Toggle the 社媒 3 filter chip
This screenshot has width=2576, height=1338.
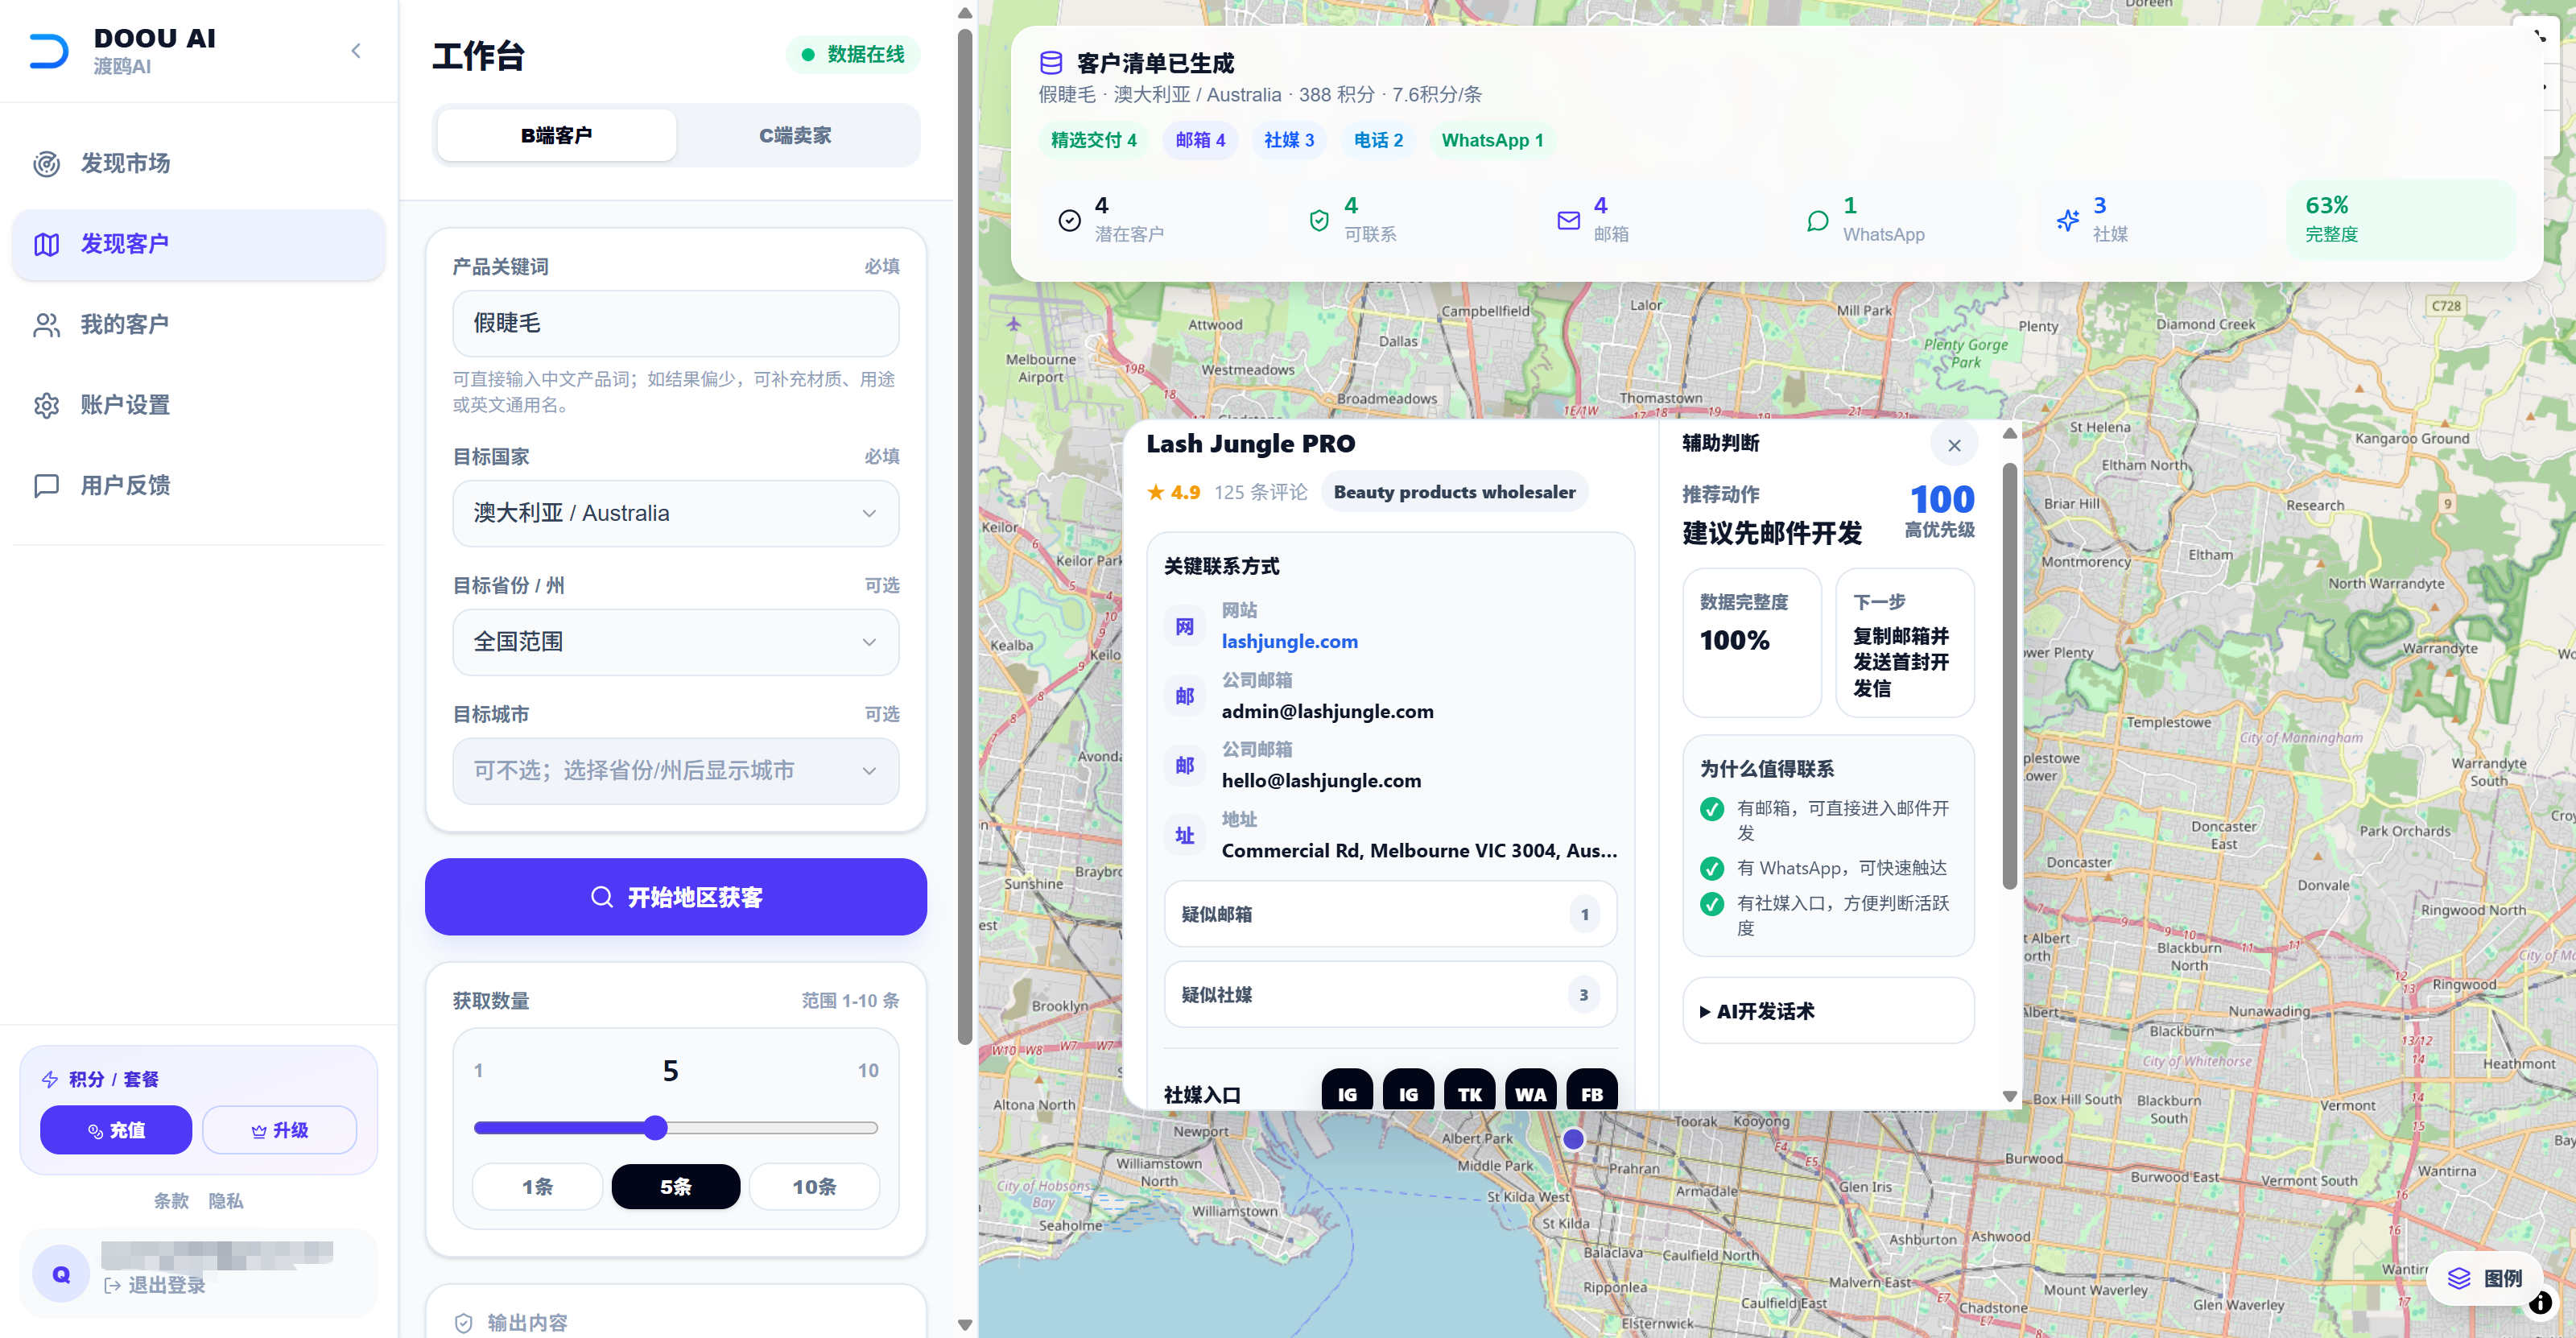(x=1289, y=140)
